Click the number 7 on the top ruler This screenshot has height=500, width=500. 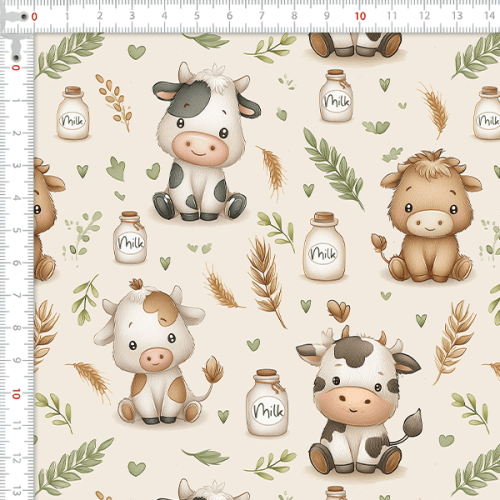click(262, 16)
